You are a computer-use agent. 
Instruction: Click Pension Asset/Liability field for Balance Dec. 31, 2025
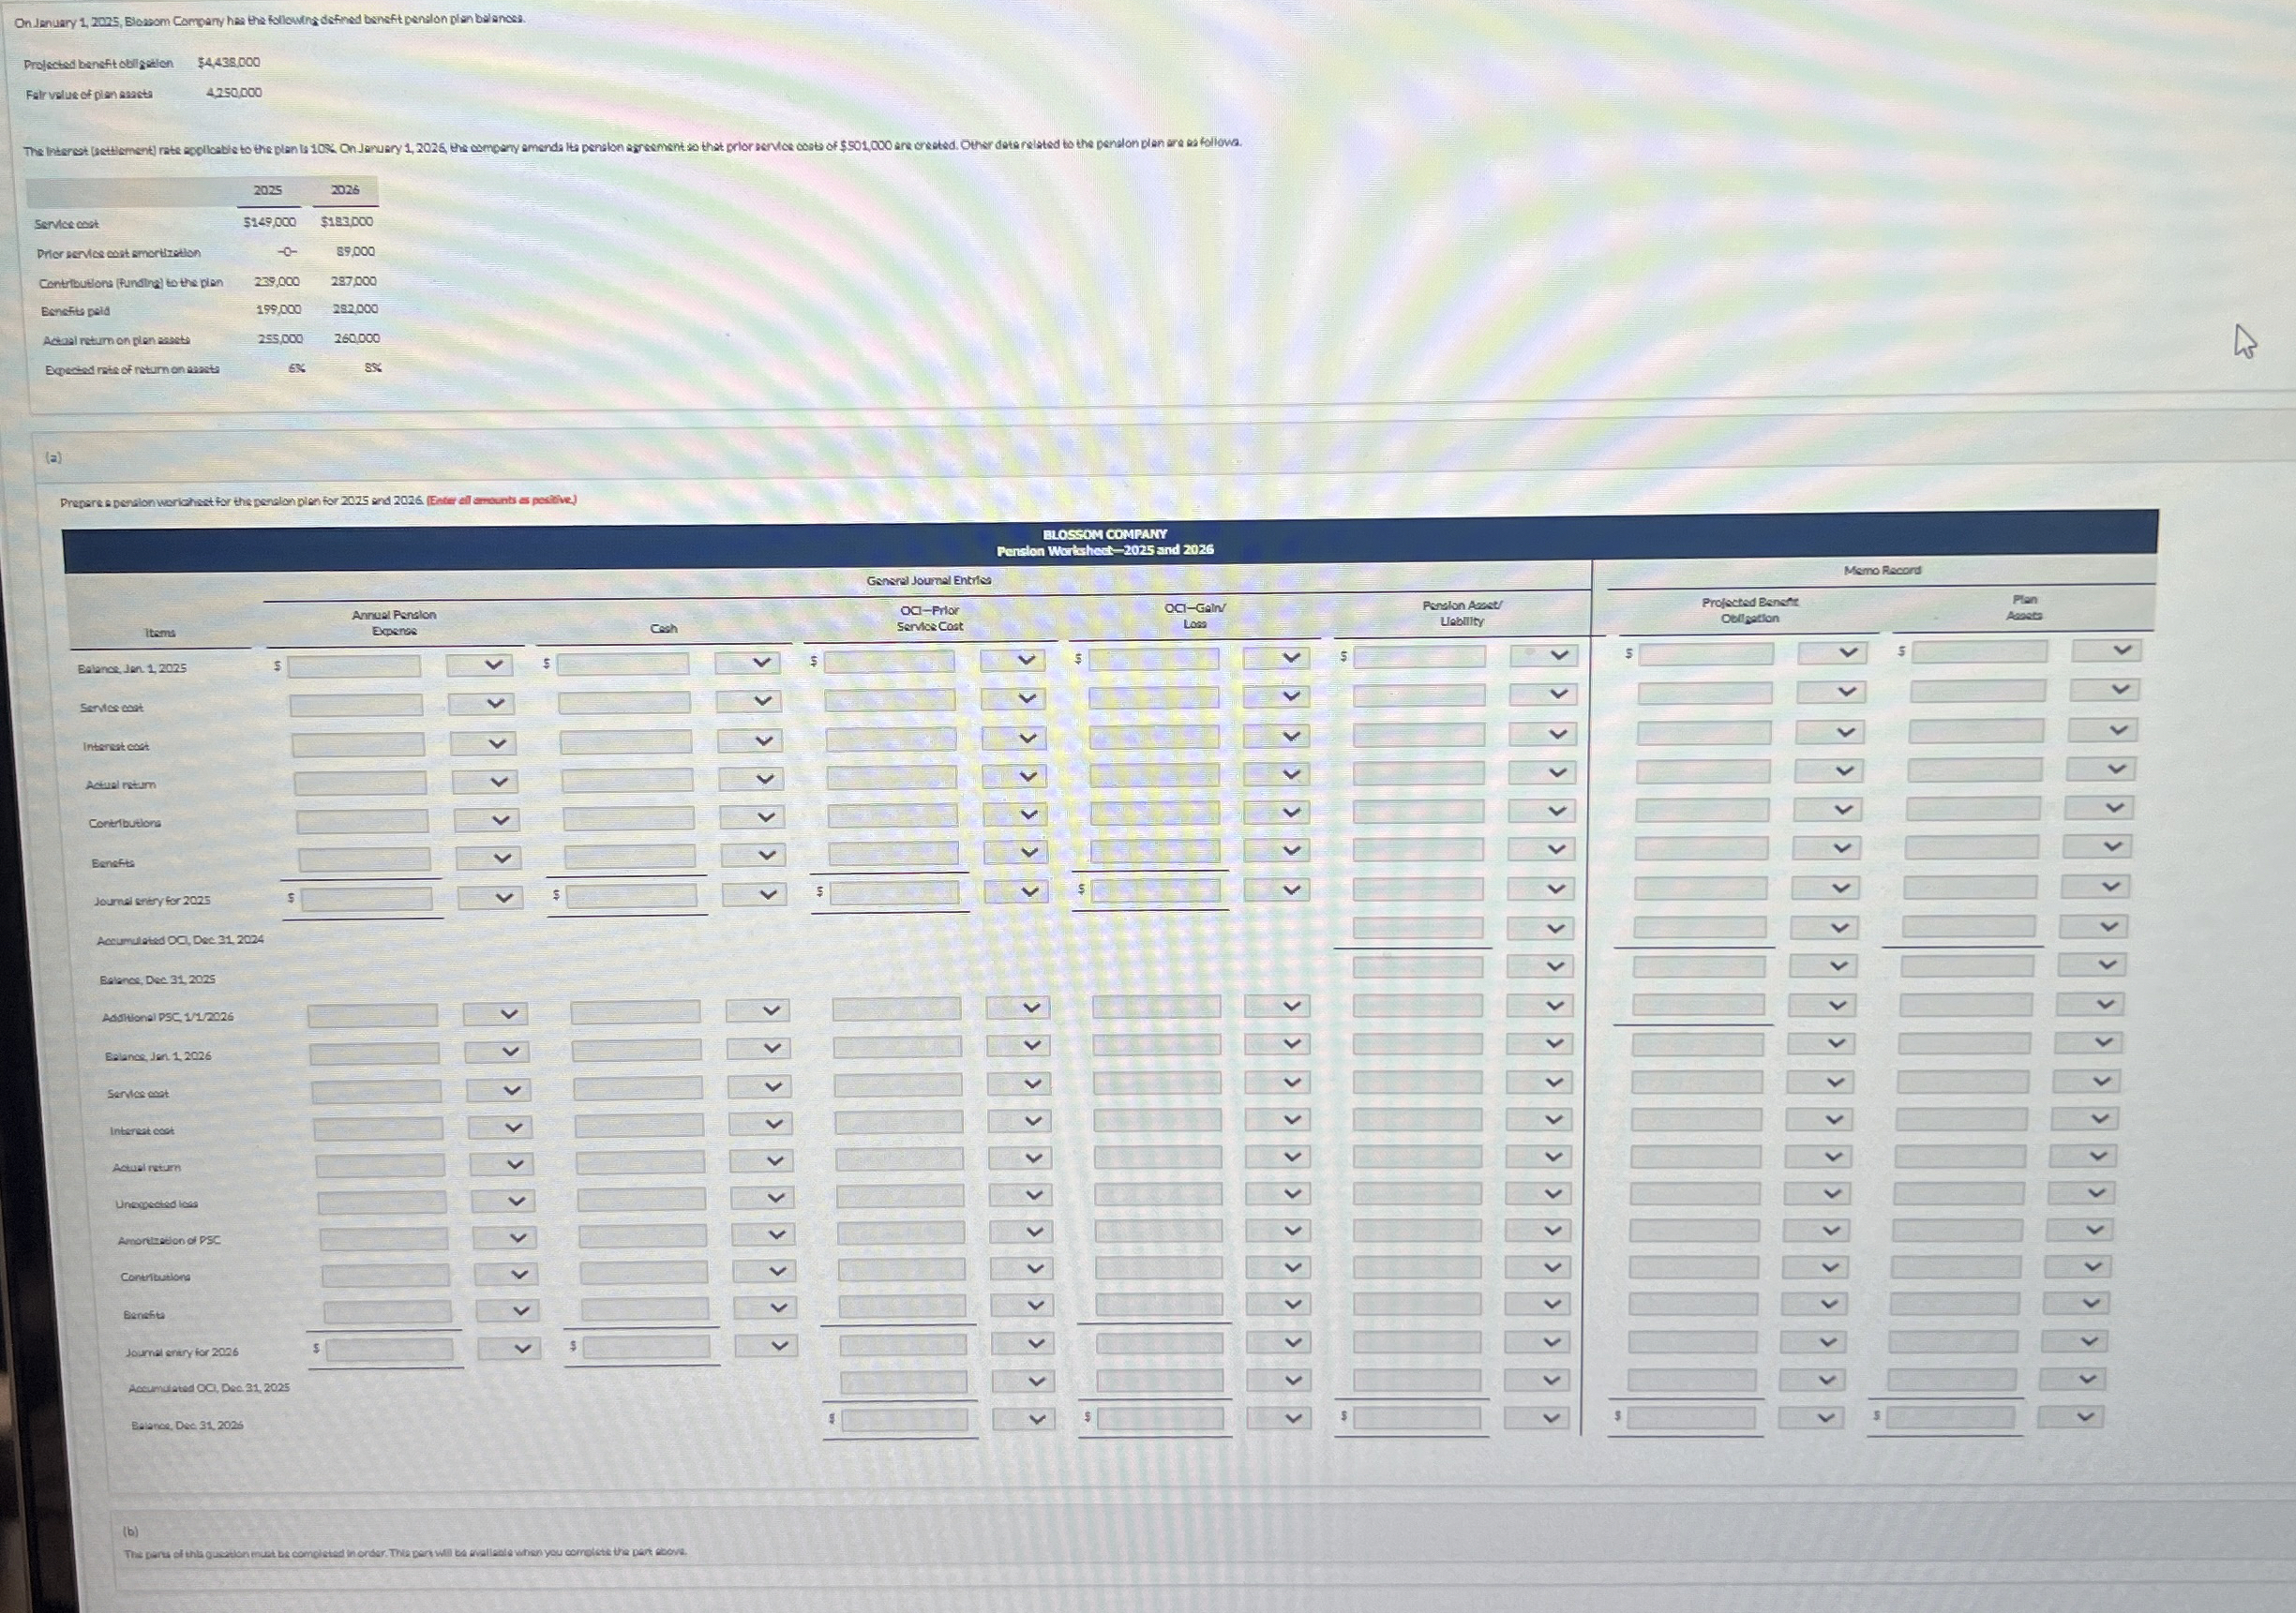tap(1418, 967)
